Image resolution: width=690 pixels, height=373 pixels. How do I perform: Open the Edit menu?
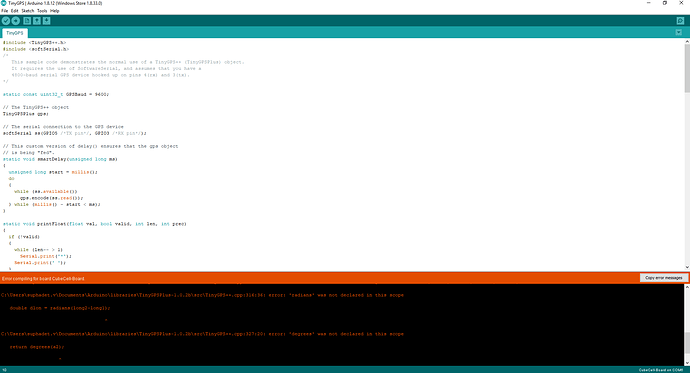tap(15, 11)
